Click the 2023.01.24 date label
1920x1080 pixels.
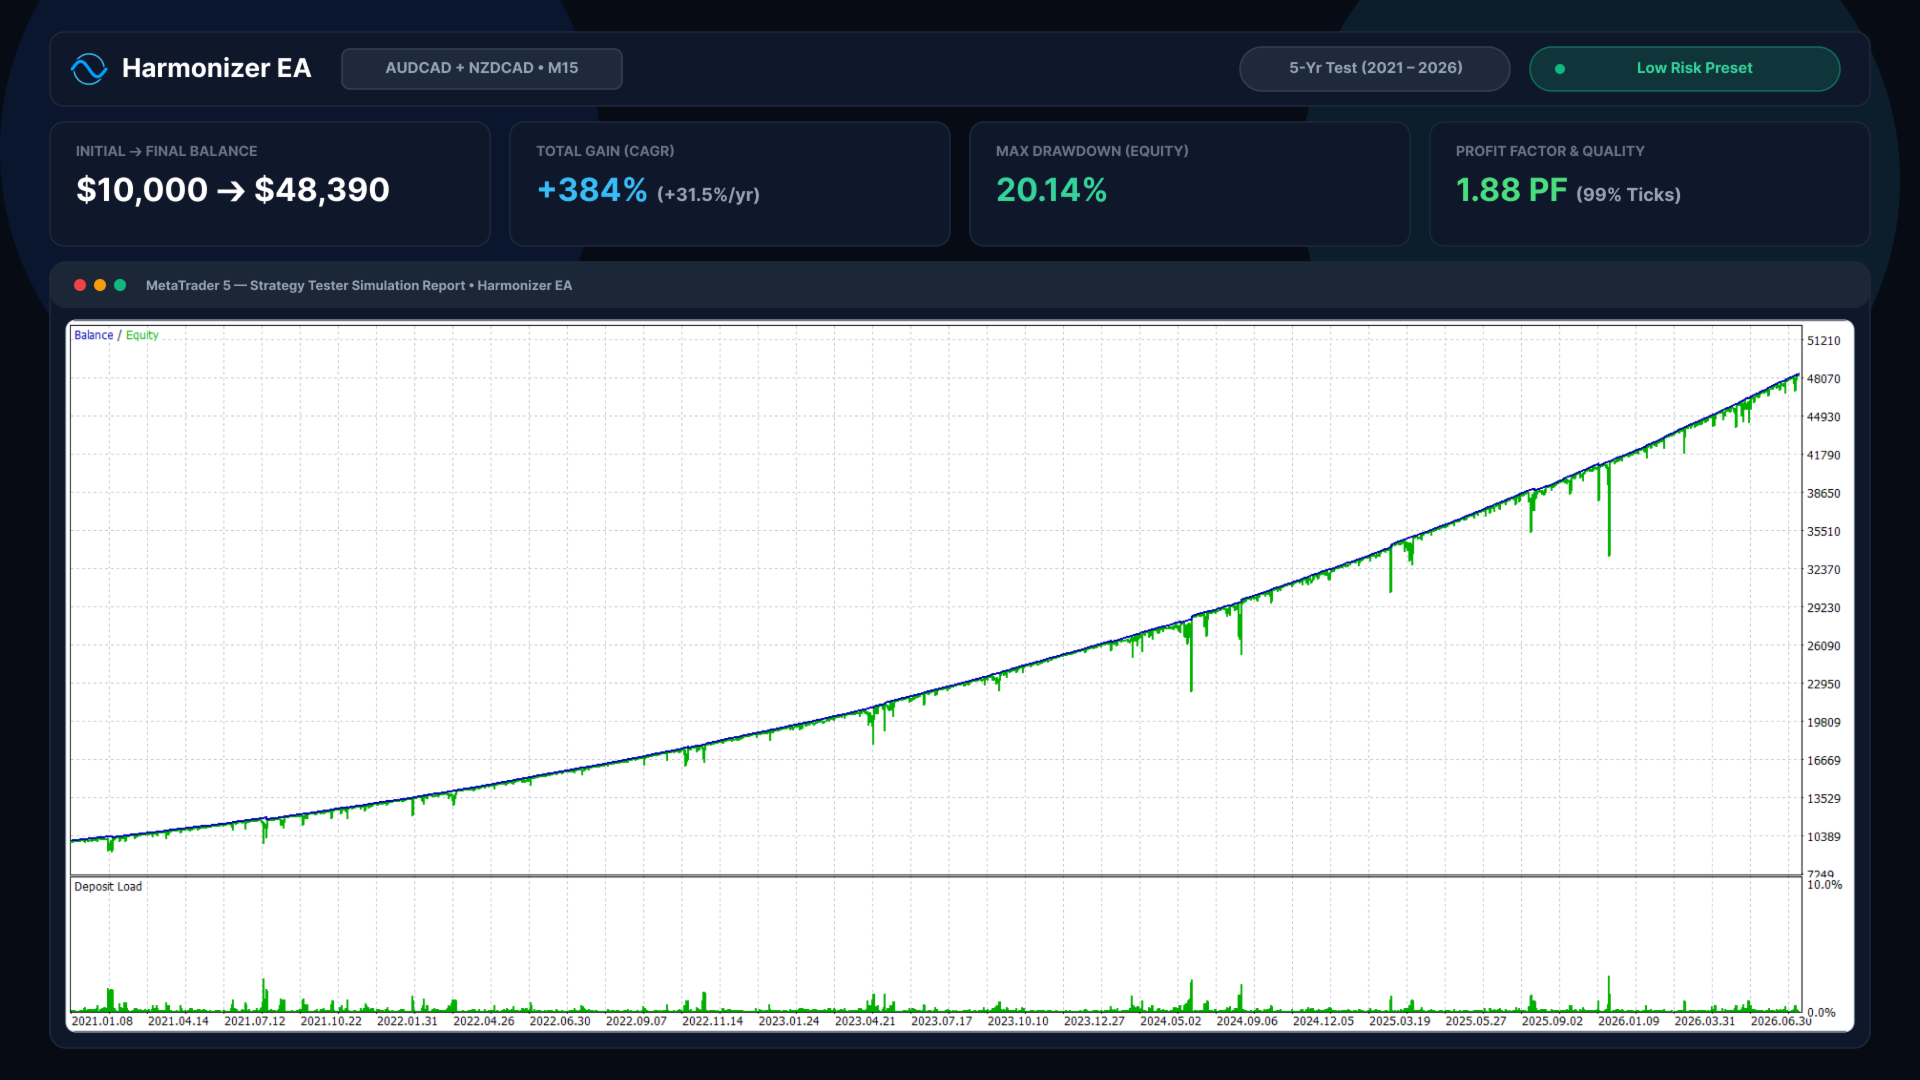[x=788, y=1021]
